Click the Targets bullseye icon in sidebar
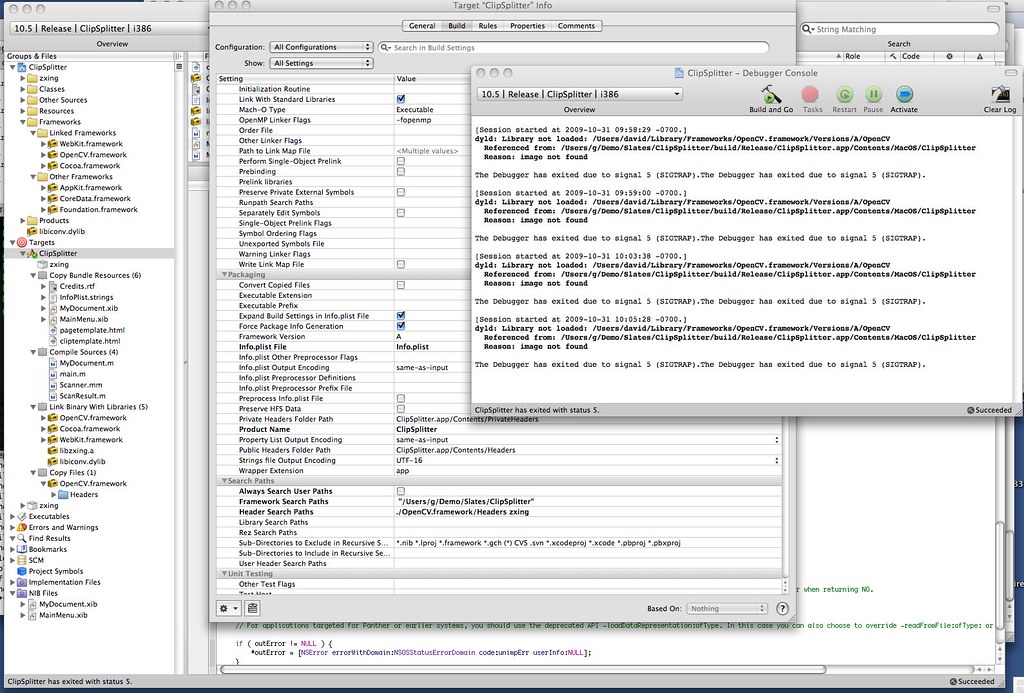 point(22,242)
